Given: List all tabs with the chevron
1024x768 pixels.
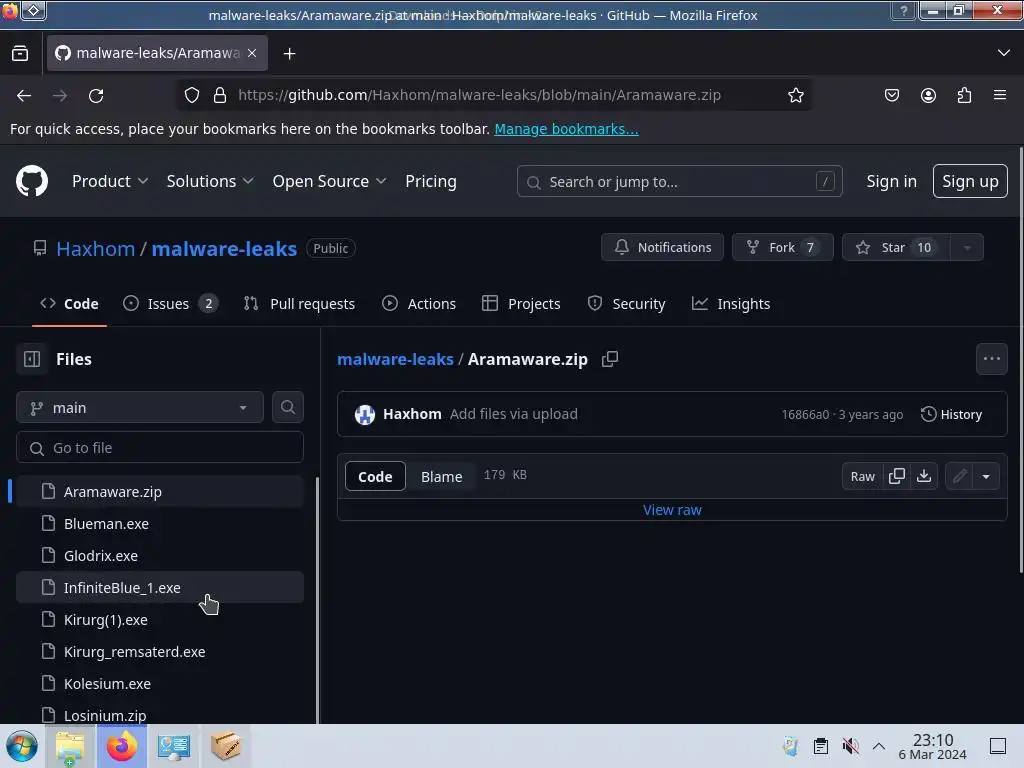Looking at the screenshot, I should click(1004, 53).
